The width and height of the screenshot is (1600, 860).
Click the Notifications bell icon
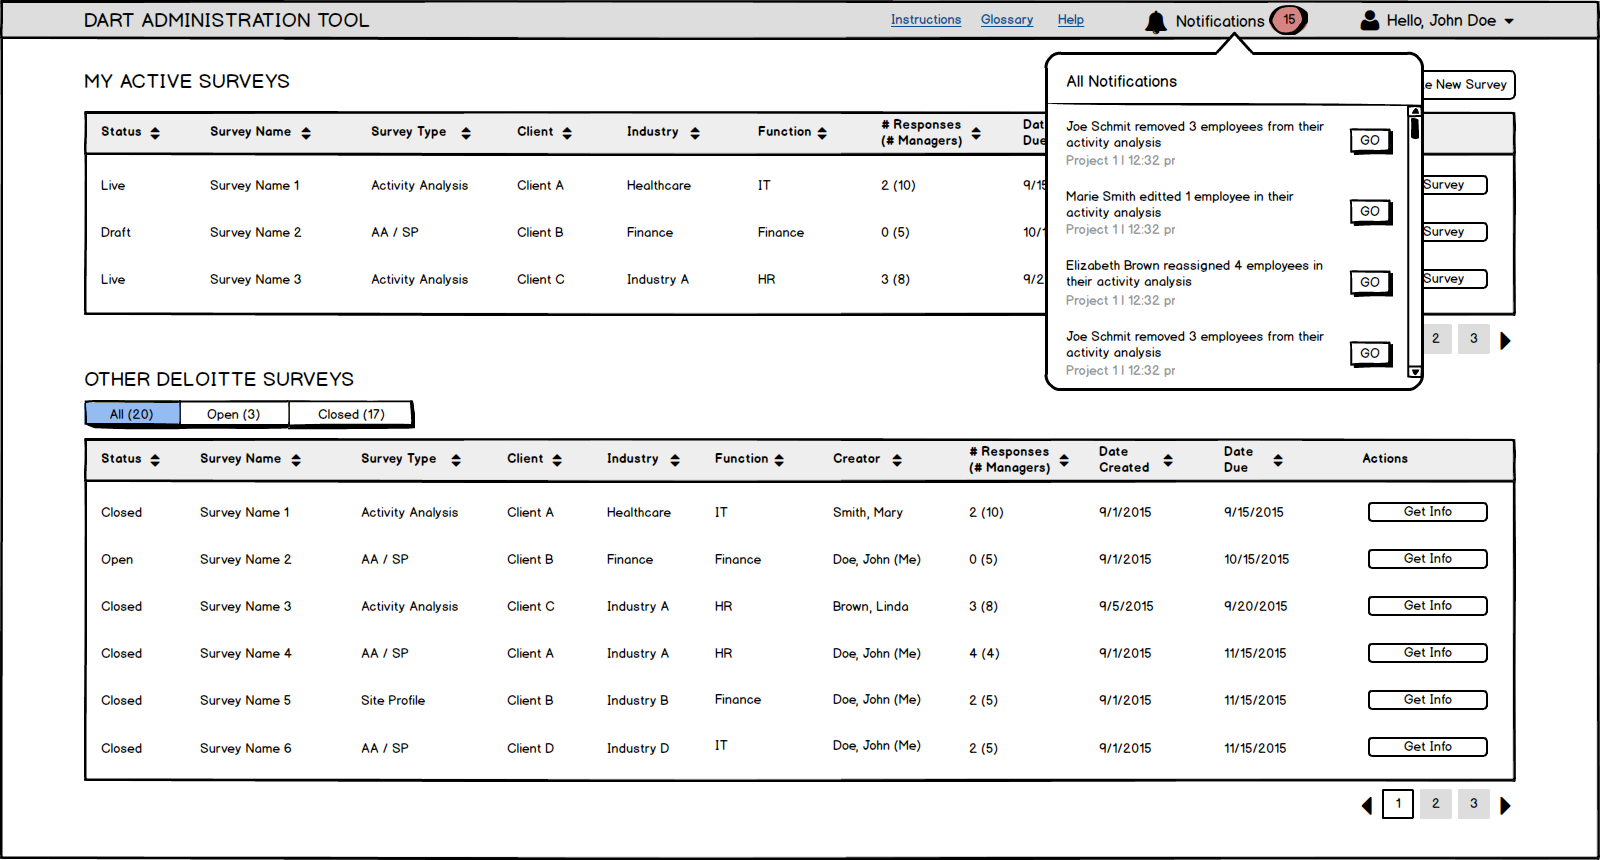point(1156,21)
